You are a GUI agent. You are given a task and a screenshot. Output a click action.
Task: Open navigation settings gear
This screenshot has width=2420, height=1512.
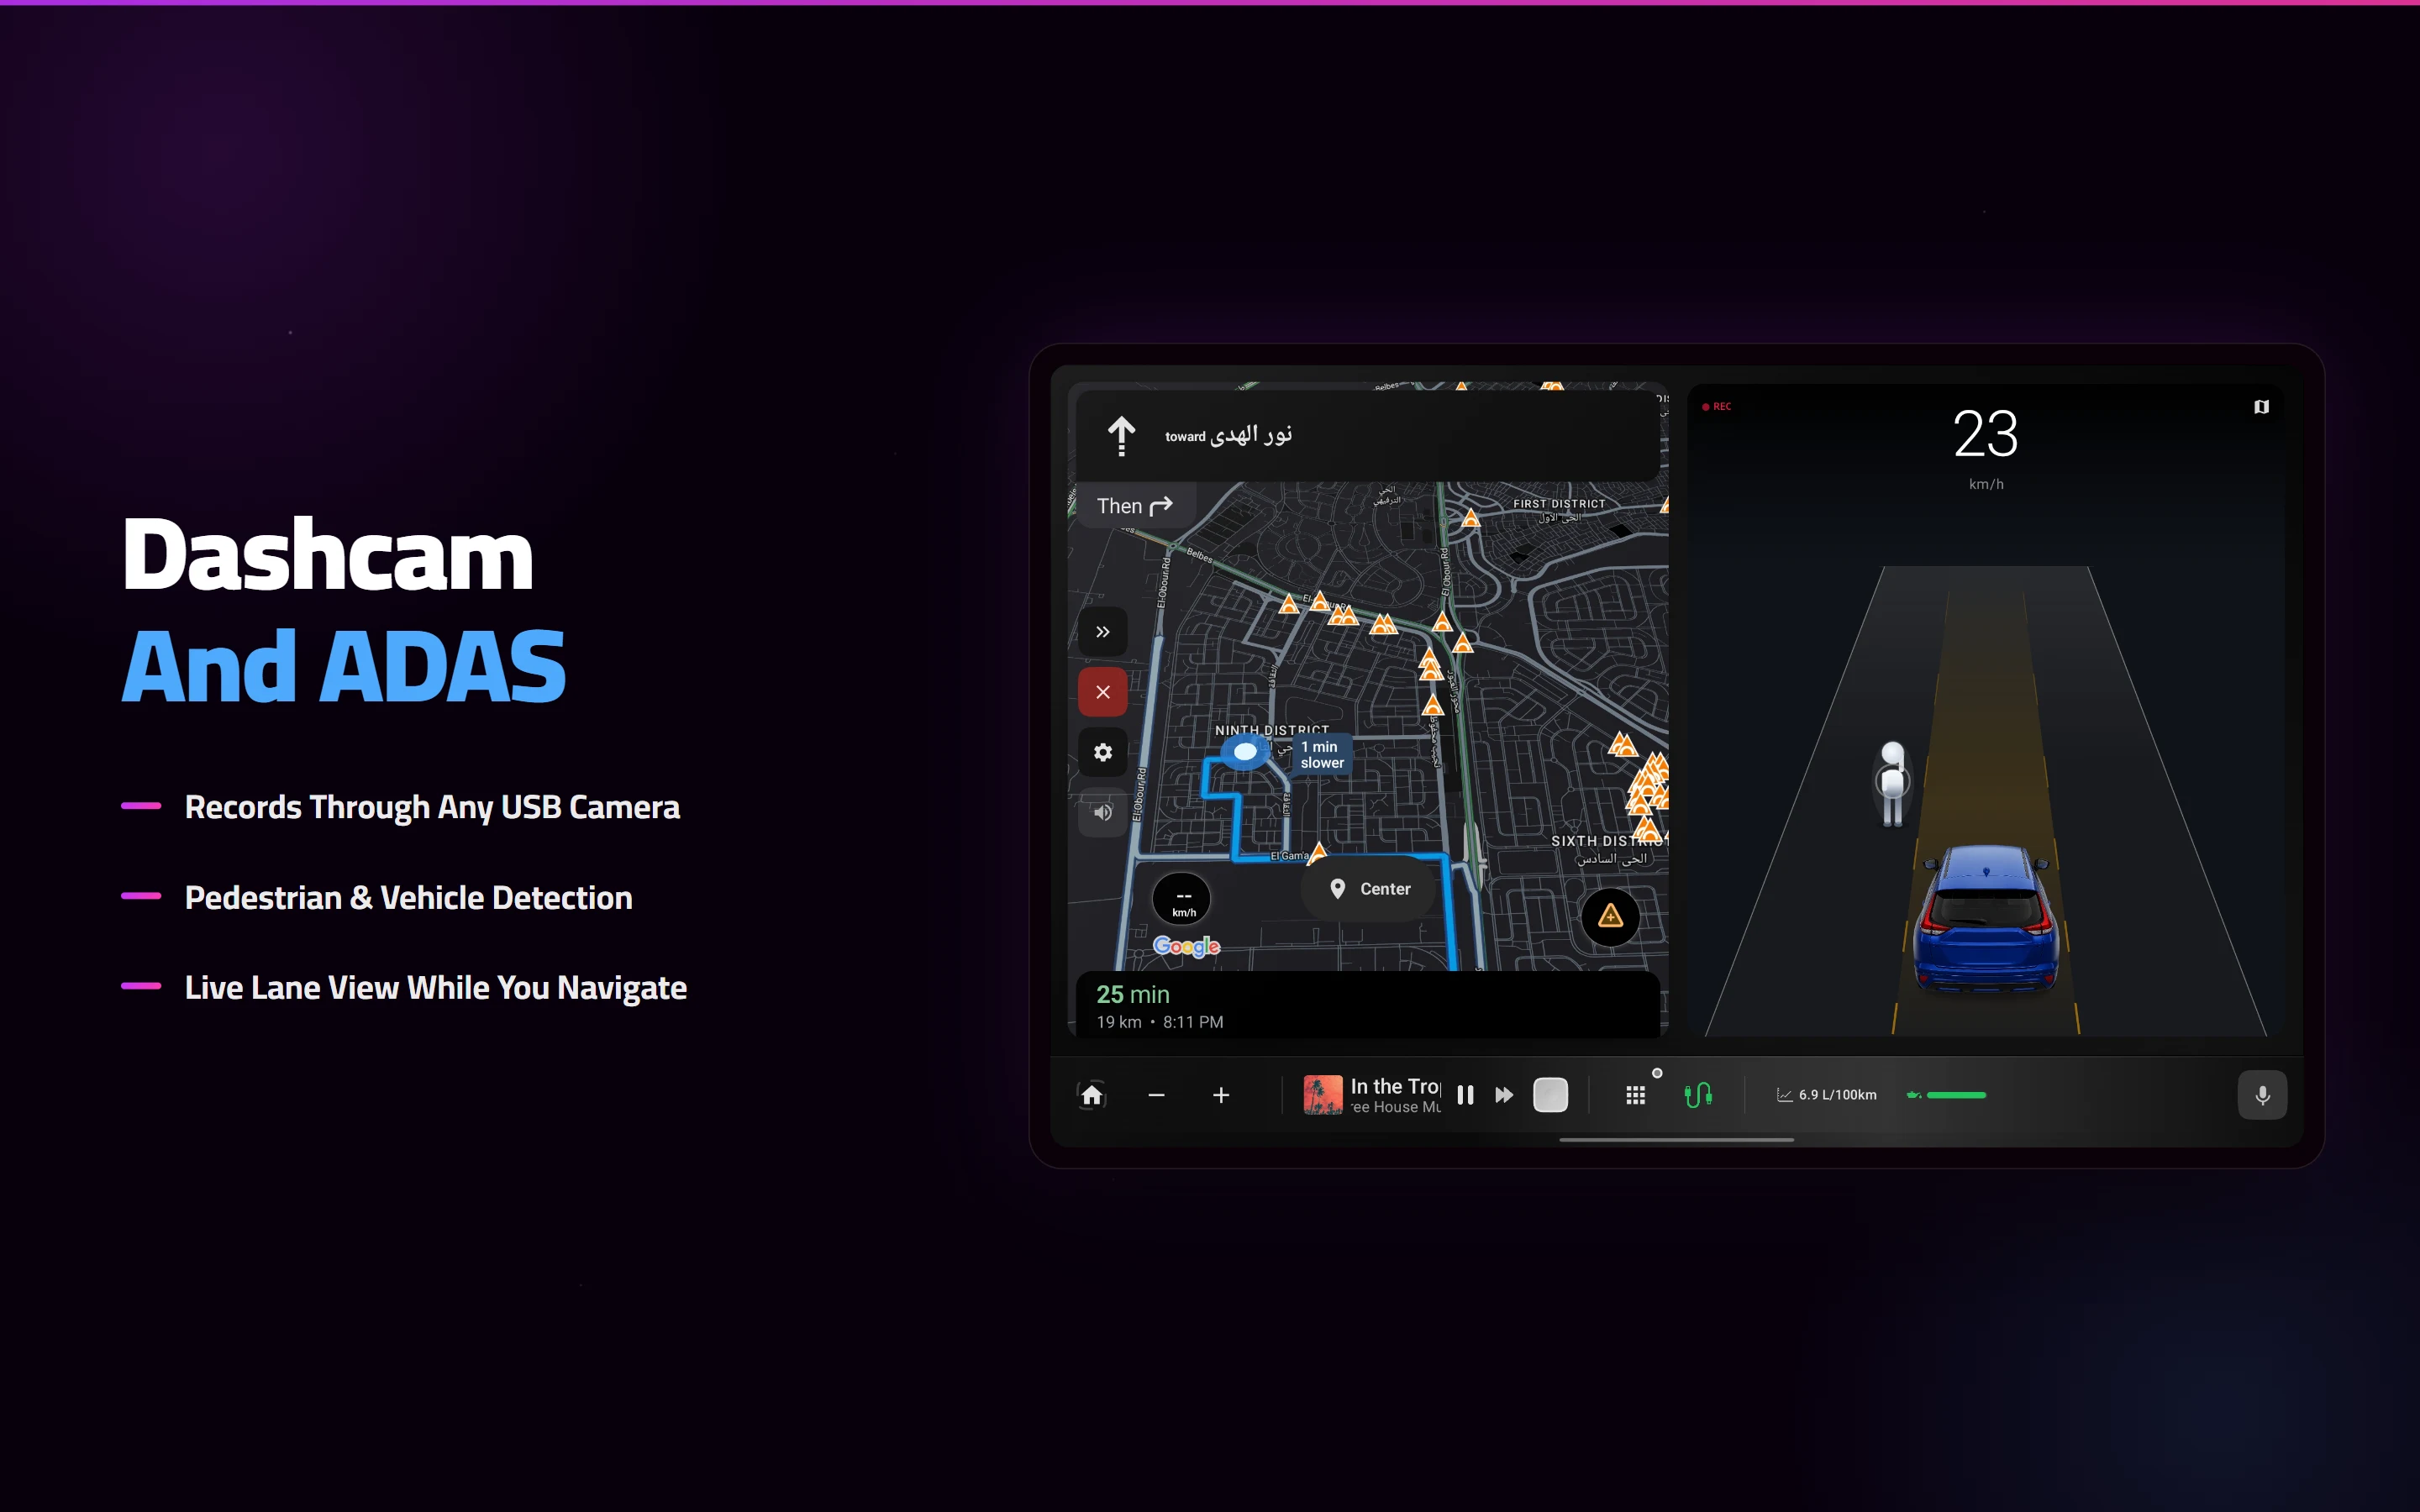(1103, 752)
